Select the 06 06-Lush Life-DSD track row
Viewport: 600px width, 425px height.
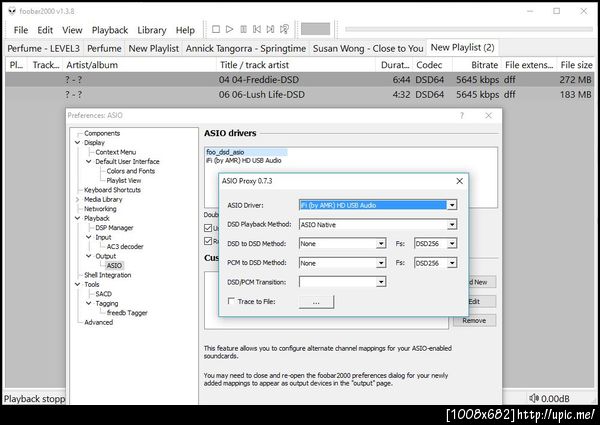point(300,94)
